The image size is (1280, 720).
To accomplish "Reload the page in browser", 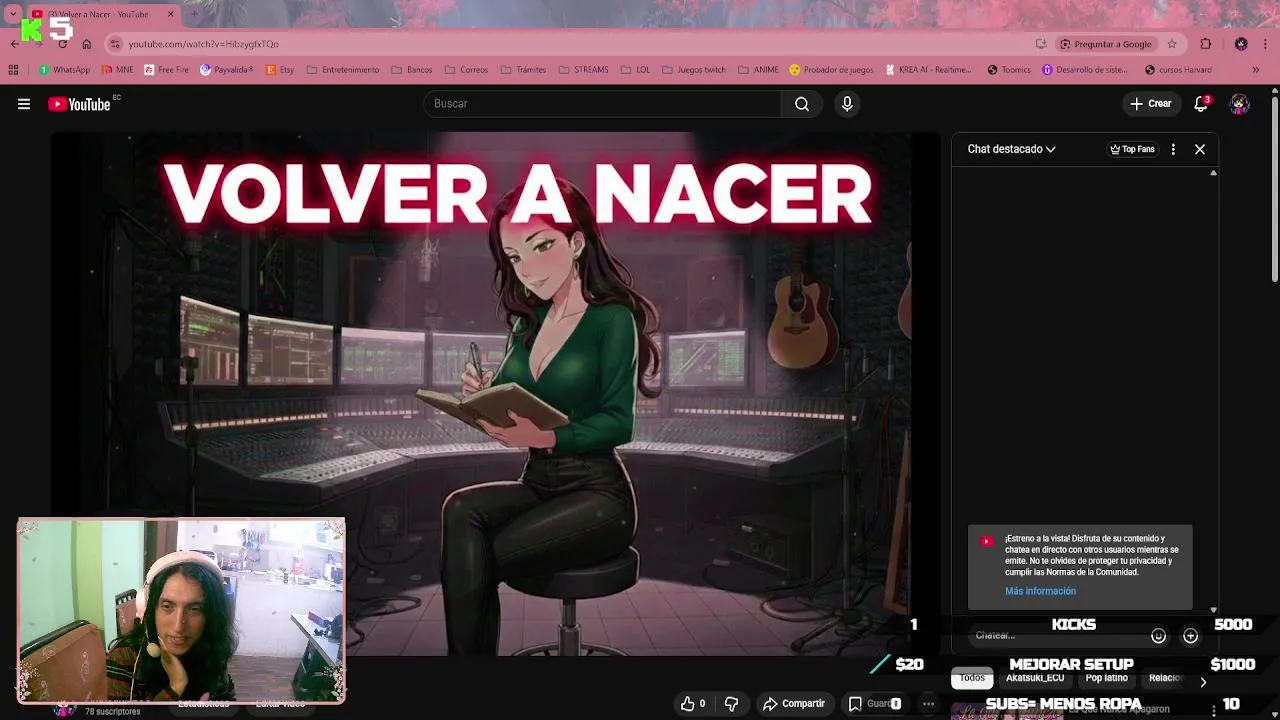I will point(62,44).
